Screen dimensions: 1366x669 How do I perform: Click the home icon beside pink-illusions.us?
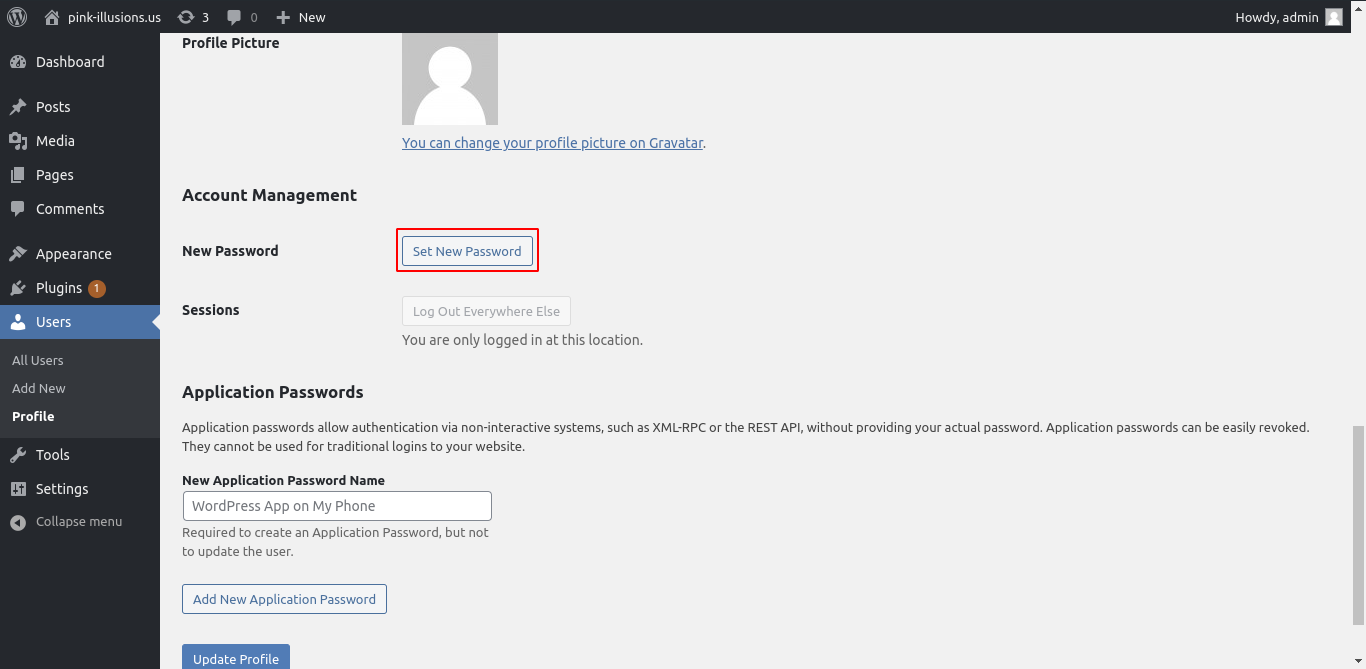click(x=52, y=17)
